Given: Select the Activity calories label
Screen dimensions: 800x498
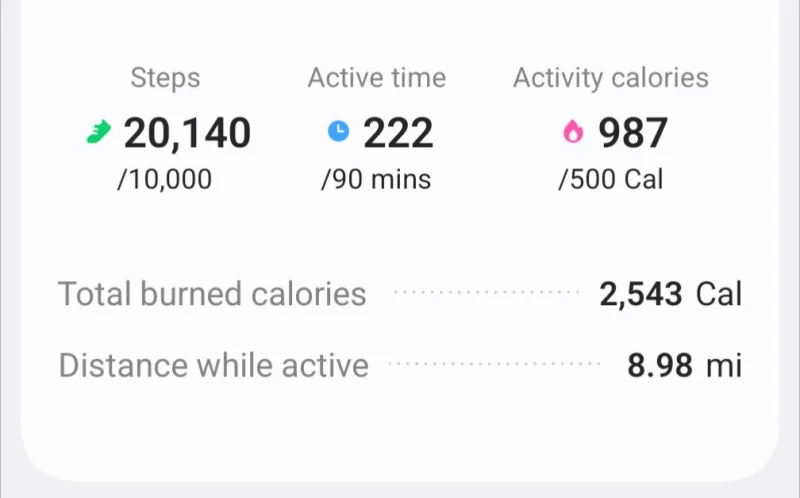Looking at the screenshot, I should click(611, 79).
